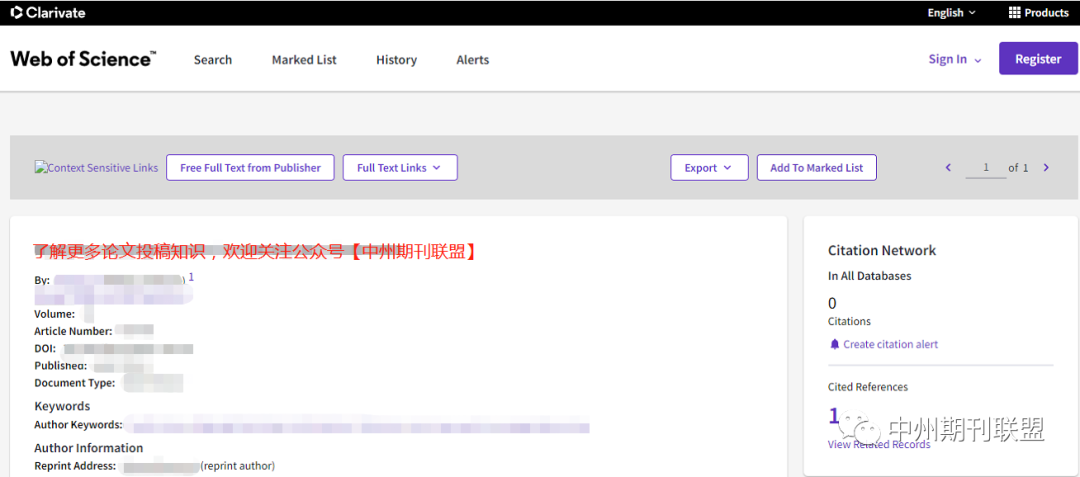The height and width of the screenshot is (477, 1080).
Task: Open the History page
Action: click(396, 60)
